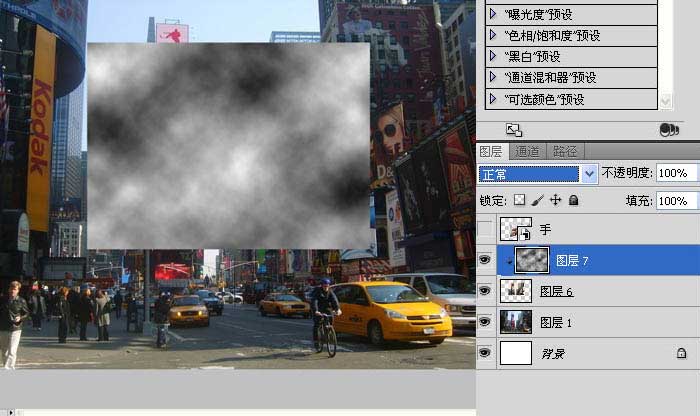
Task: Expand the "黑白"预设 preset group
Action: 493,56
